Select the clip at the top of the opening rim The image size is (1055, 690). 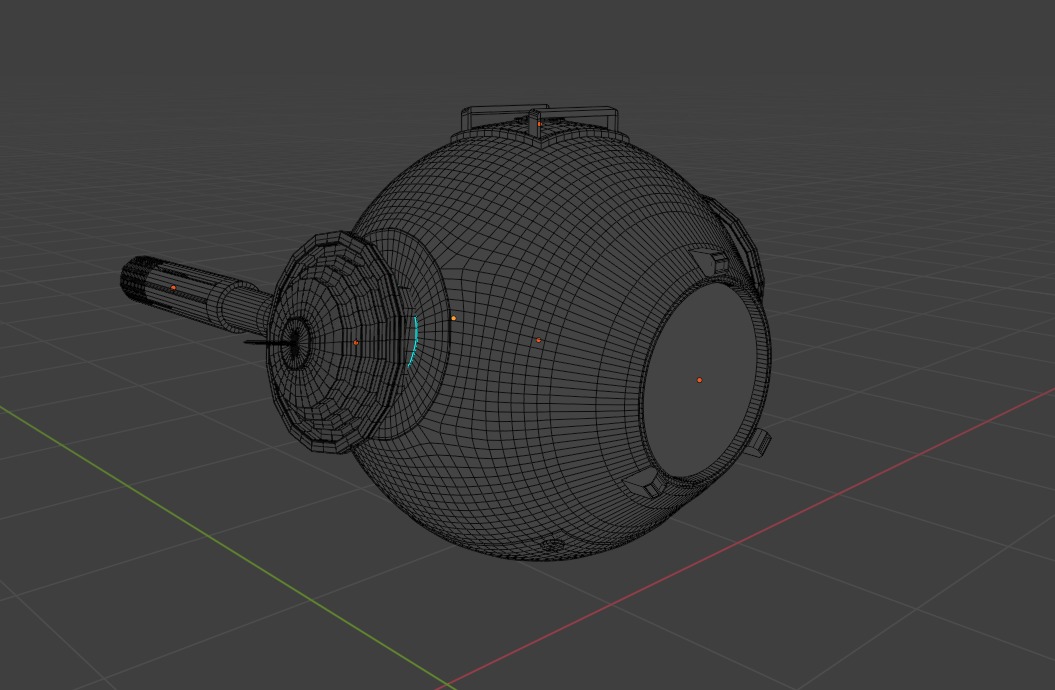(710, 261)
